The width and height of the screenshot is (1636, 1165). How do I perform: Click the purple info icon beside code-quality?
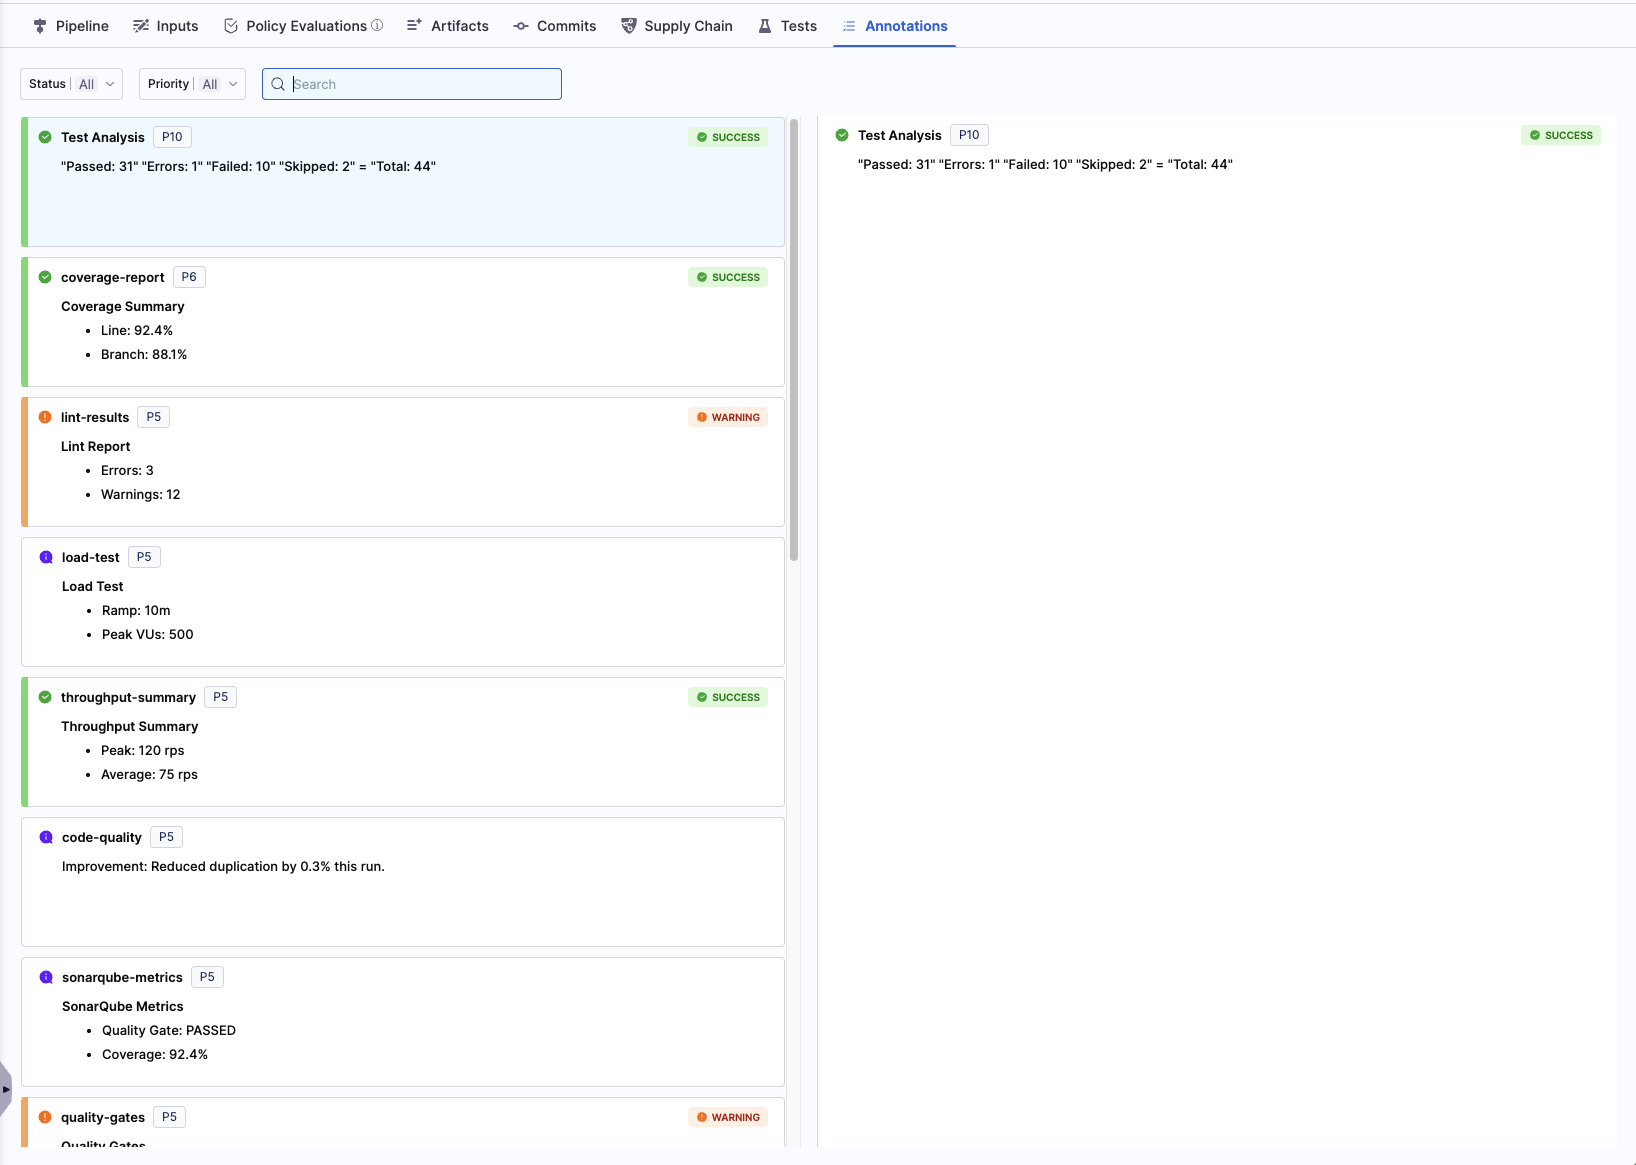(x=46, y=837)
